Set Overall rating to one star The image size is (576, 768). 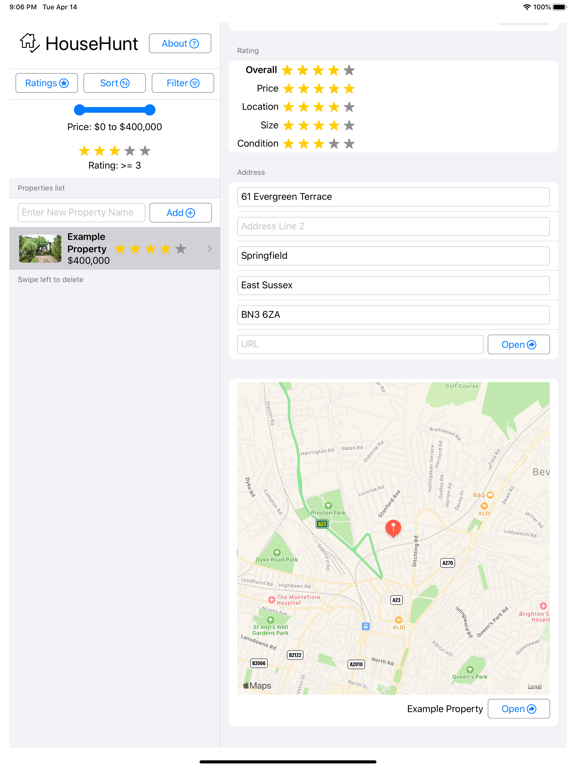[288, 71]
